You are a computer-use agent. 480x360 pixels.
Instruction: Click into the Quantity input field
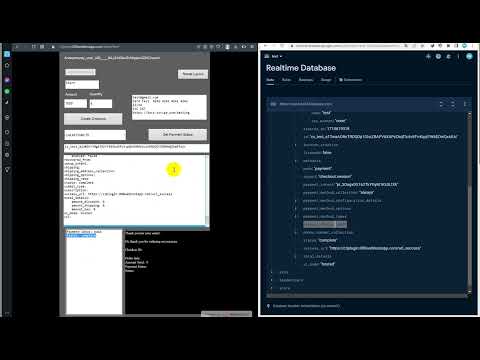101,104
